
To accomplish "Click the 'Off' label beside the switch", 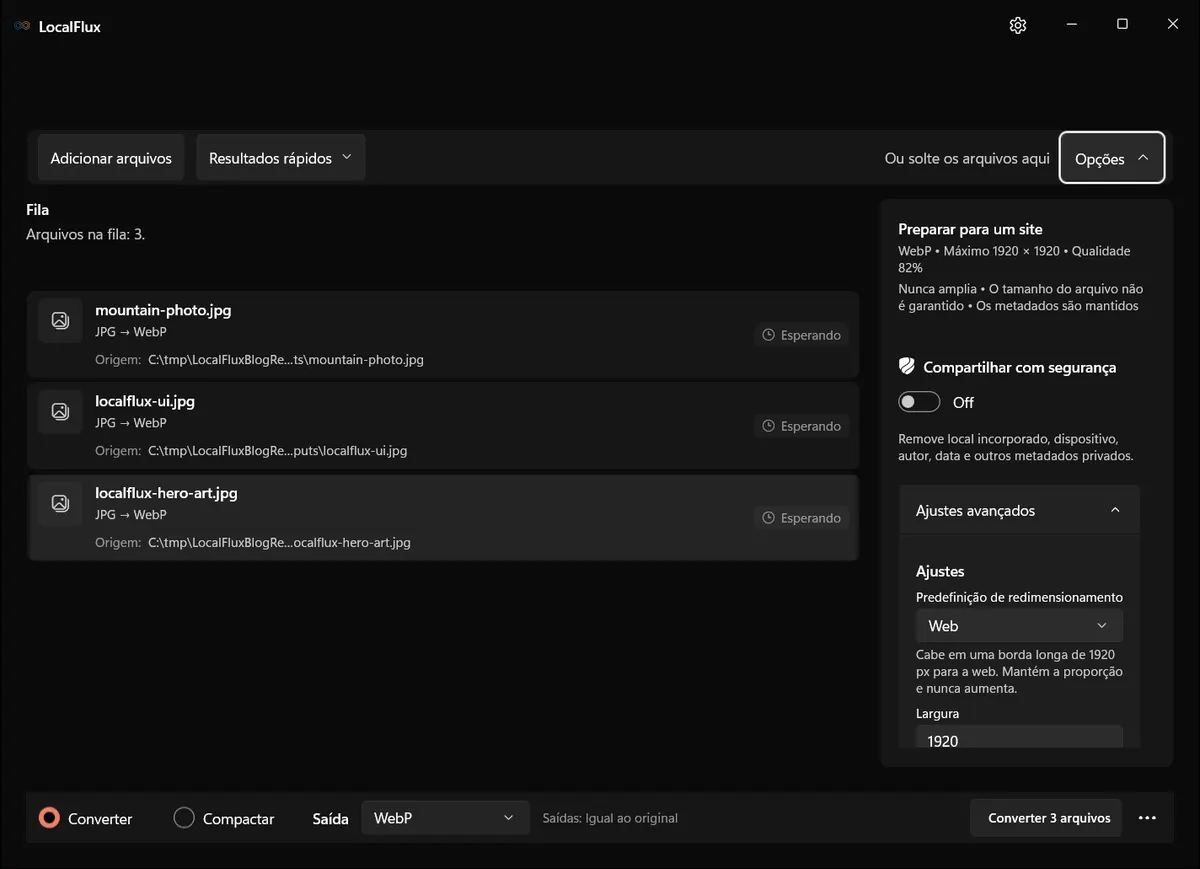I will (963, 402).
